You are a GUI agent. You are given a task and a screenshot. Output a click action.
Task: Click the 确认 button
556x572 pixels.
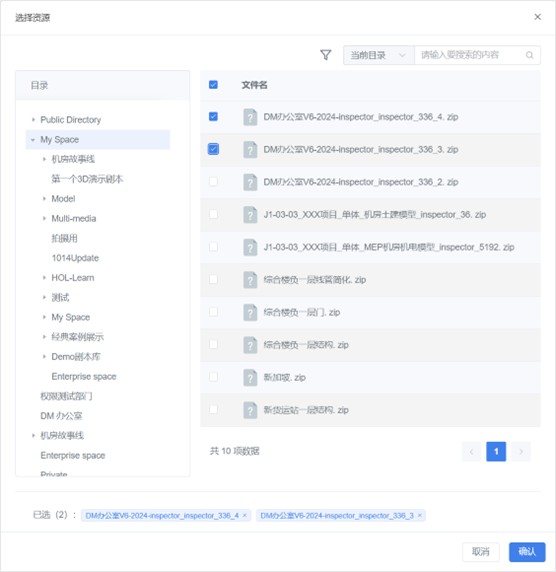coord(527,552)
